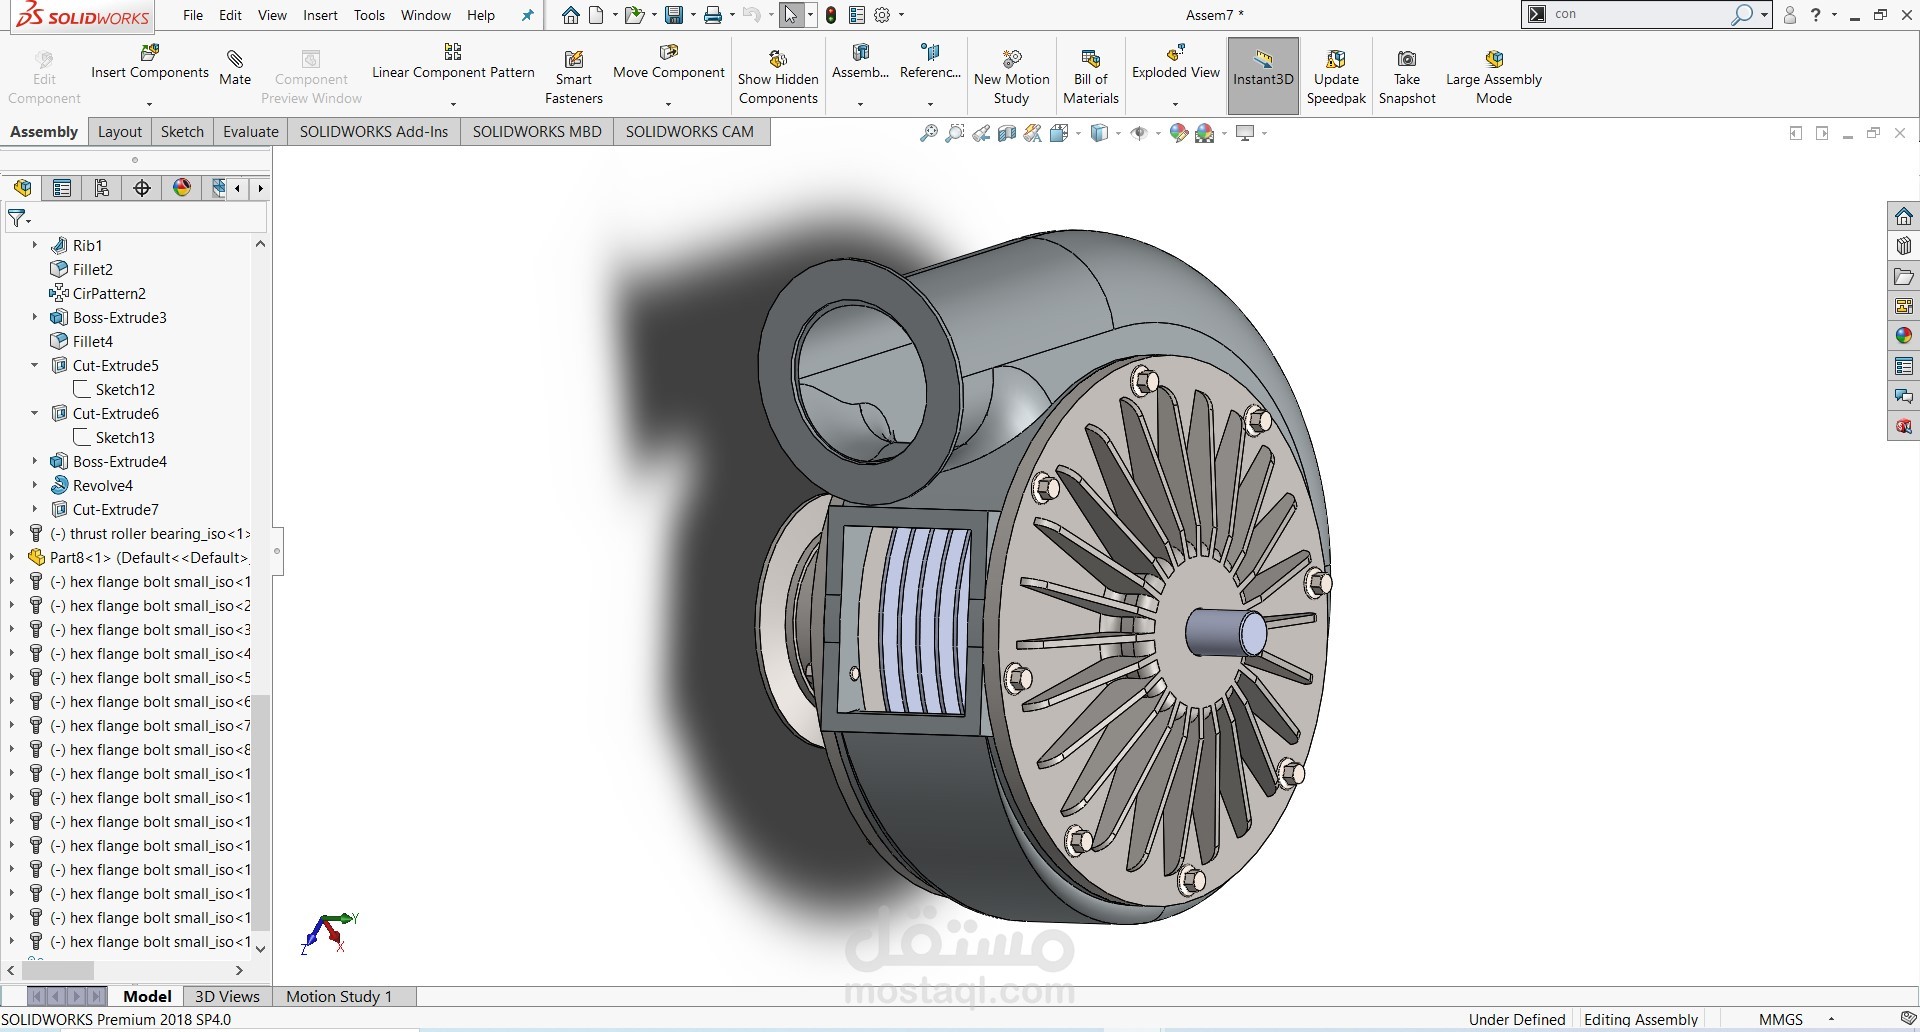The height and width of the screenshot is (1032, 1920).
Task: Open the Motion Study 1 tab
Action: tap(339, 996)
